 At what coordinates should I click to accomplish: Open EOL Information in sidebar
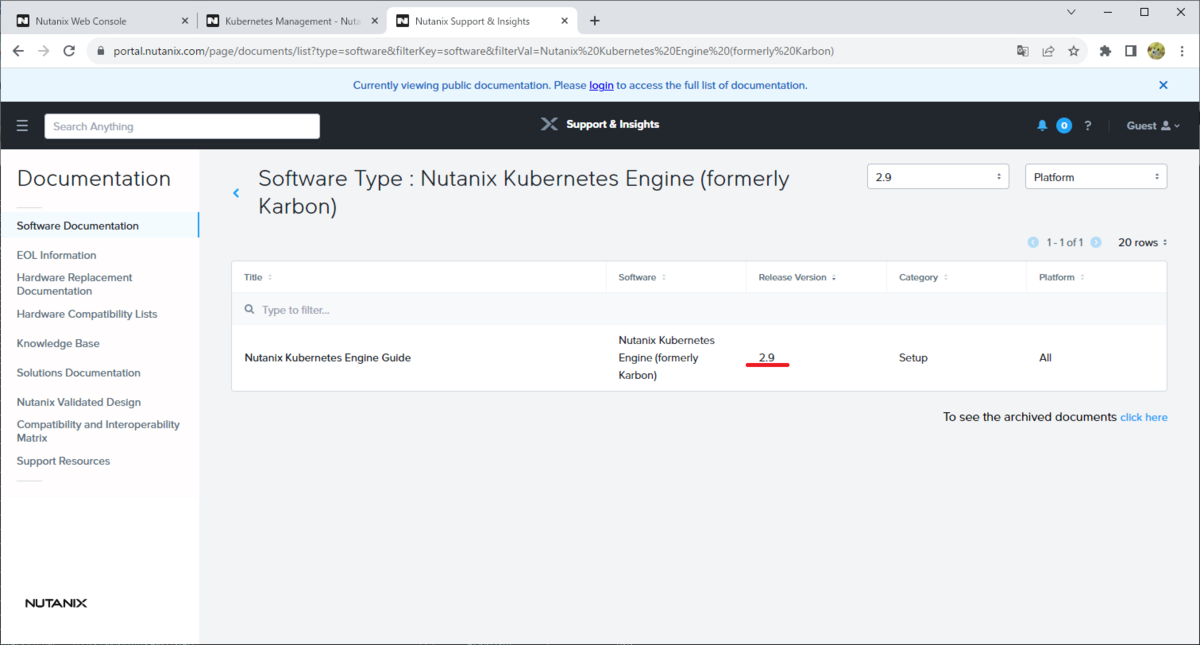(x=57, y=255)
